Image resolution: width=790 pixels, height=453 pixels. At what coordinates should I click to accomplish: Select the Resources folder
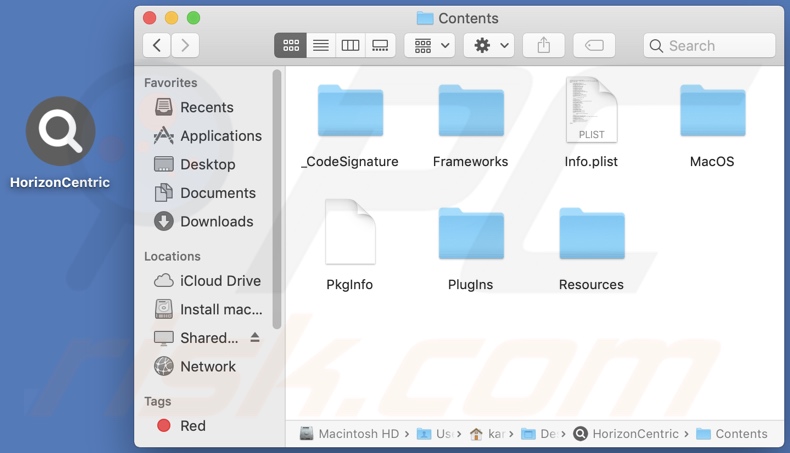tap(591, 249)
